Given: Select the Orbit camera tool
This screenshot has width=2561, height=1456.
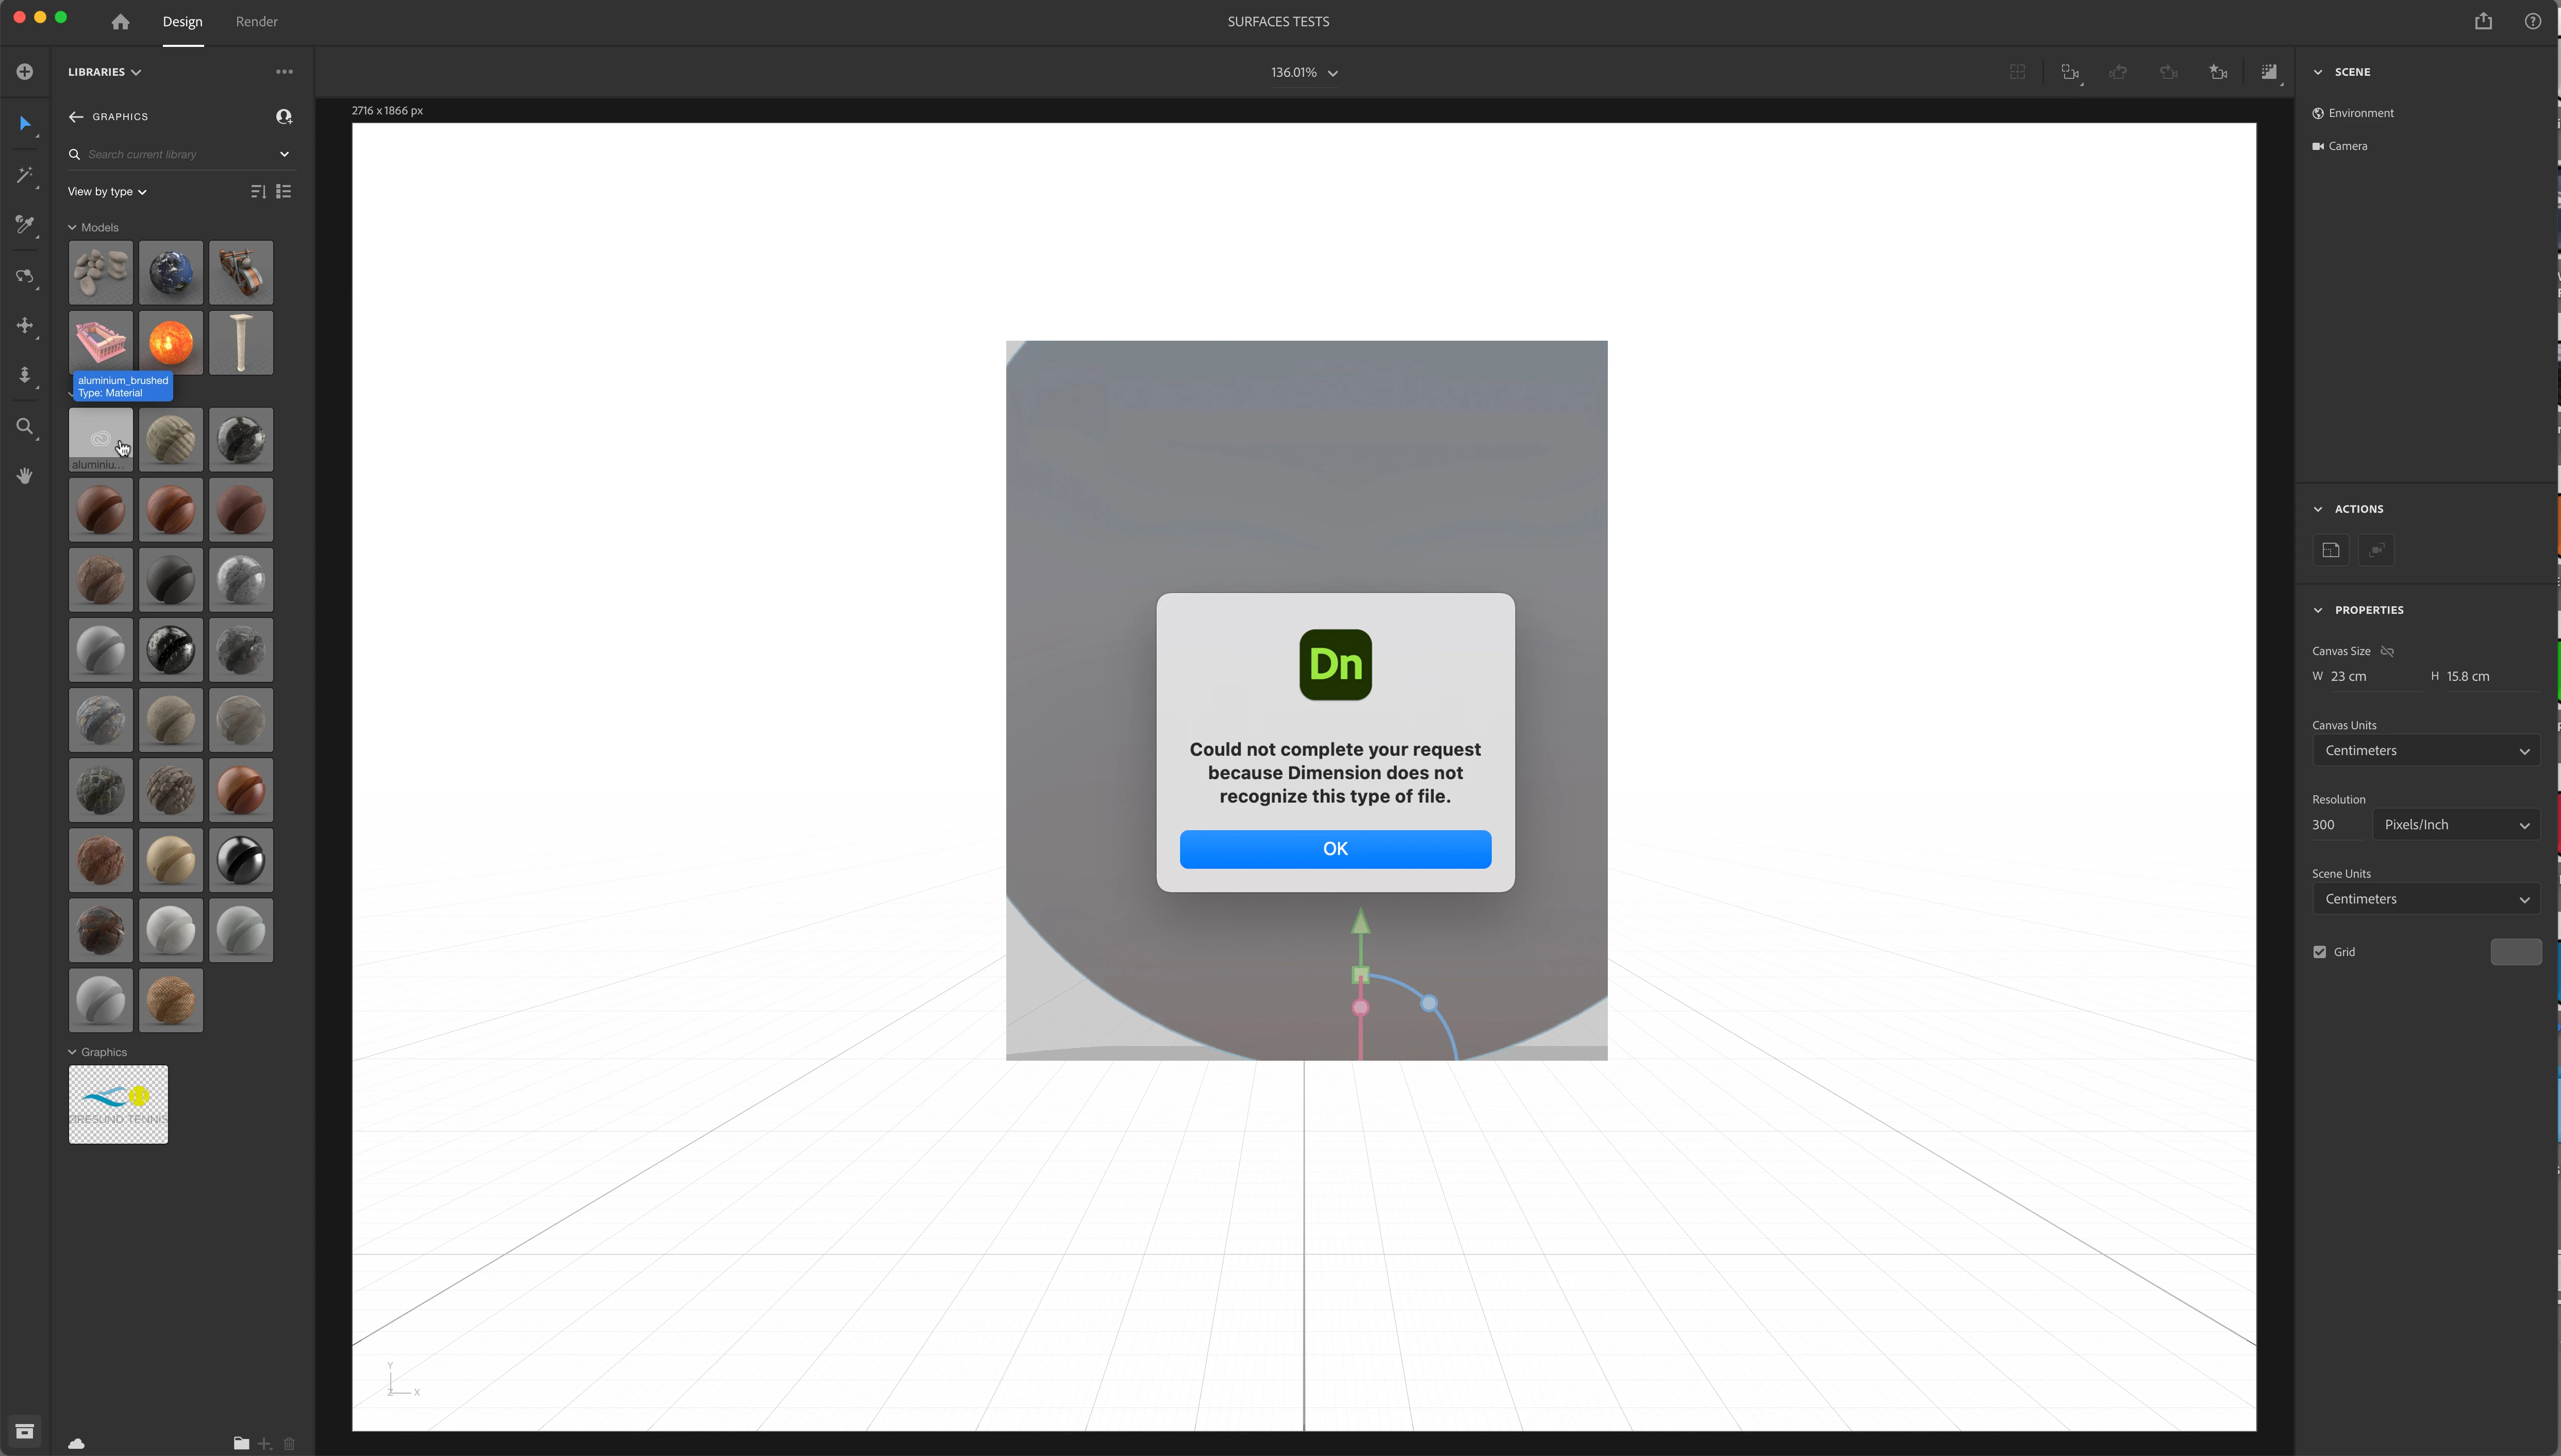Looking at the screenshot, I should tap(25, 276).
